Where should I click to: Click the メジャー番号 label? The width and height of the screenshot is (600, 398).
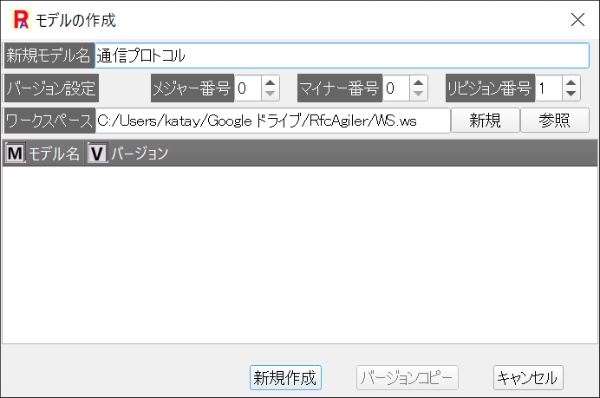(192, 88)
